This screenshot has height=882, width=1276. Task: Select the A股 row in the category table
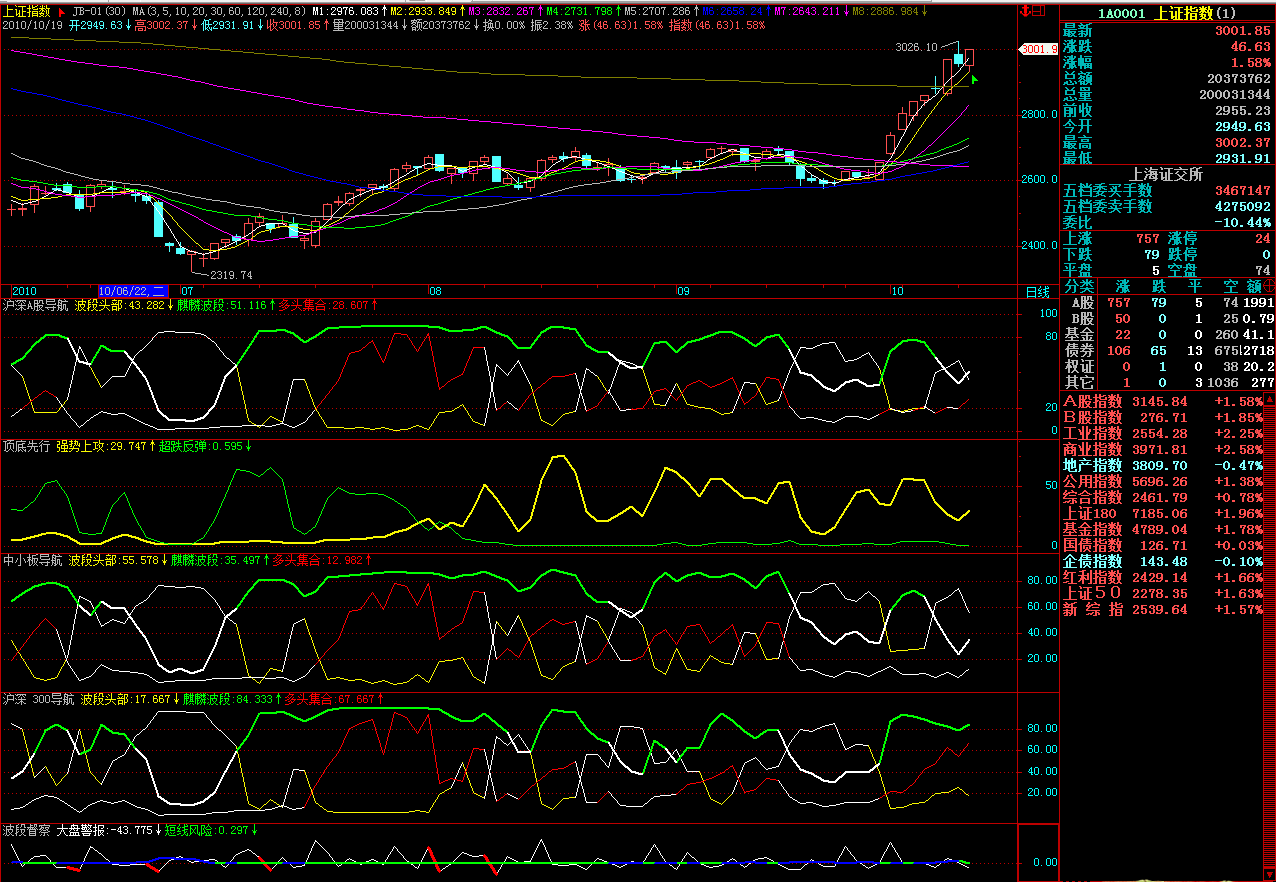coord(1168,302)
